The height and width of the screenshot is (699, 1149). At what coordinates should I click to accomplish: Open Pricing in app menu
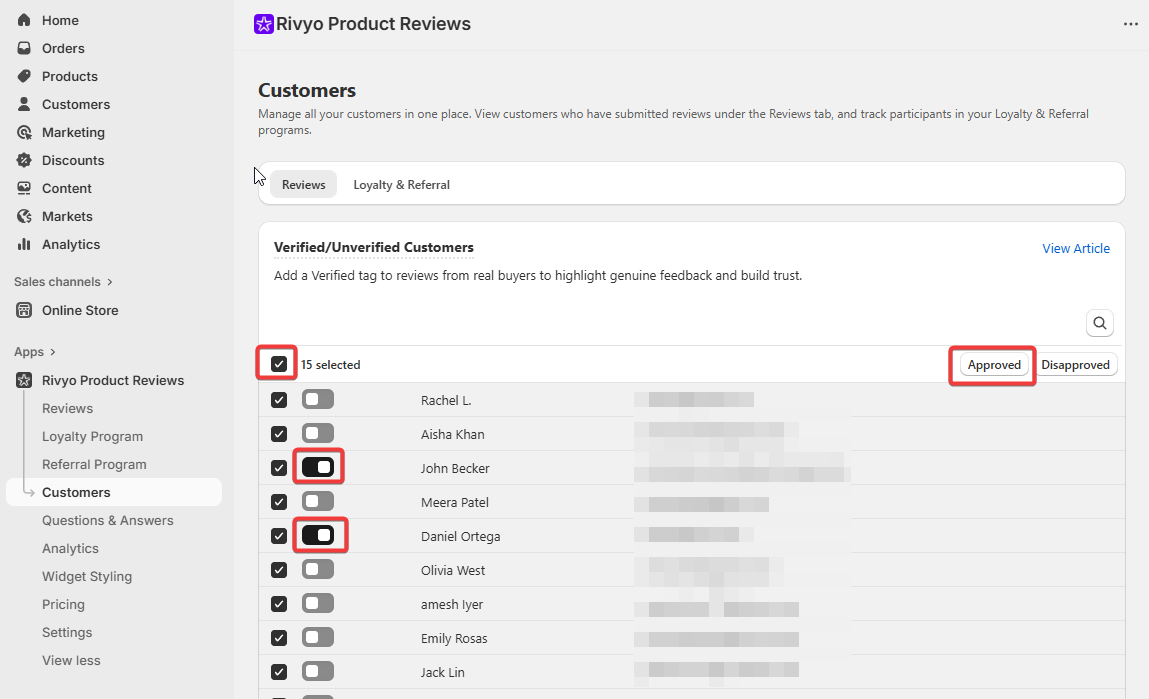pos(63,604)
